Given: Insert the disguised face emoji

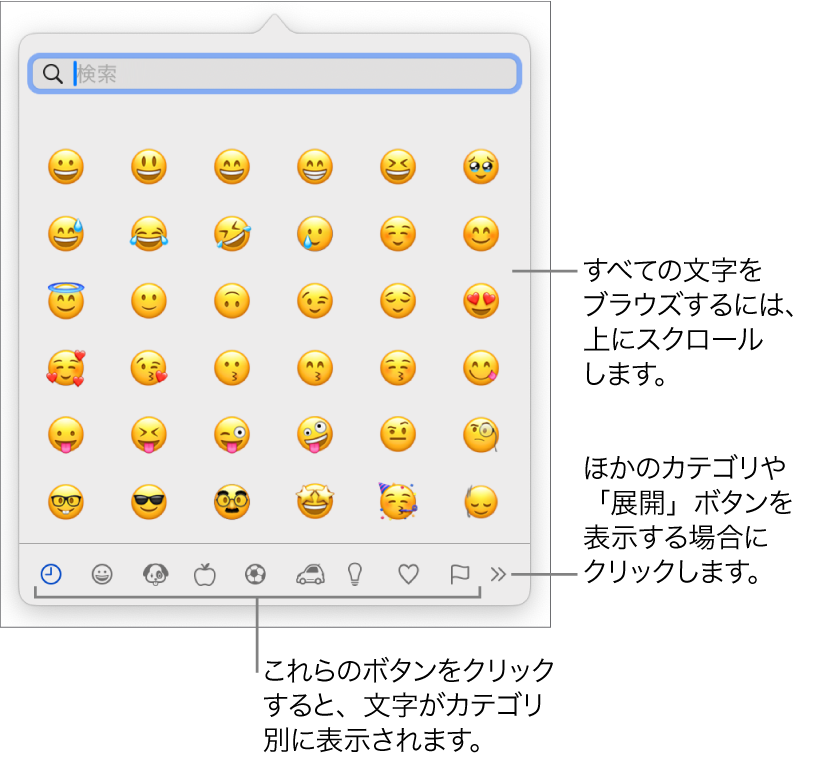Looking at the screenshot, I should coord(232,502).
